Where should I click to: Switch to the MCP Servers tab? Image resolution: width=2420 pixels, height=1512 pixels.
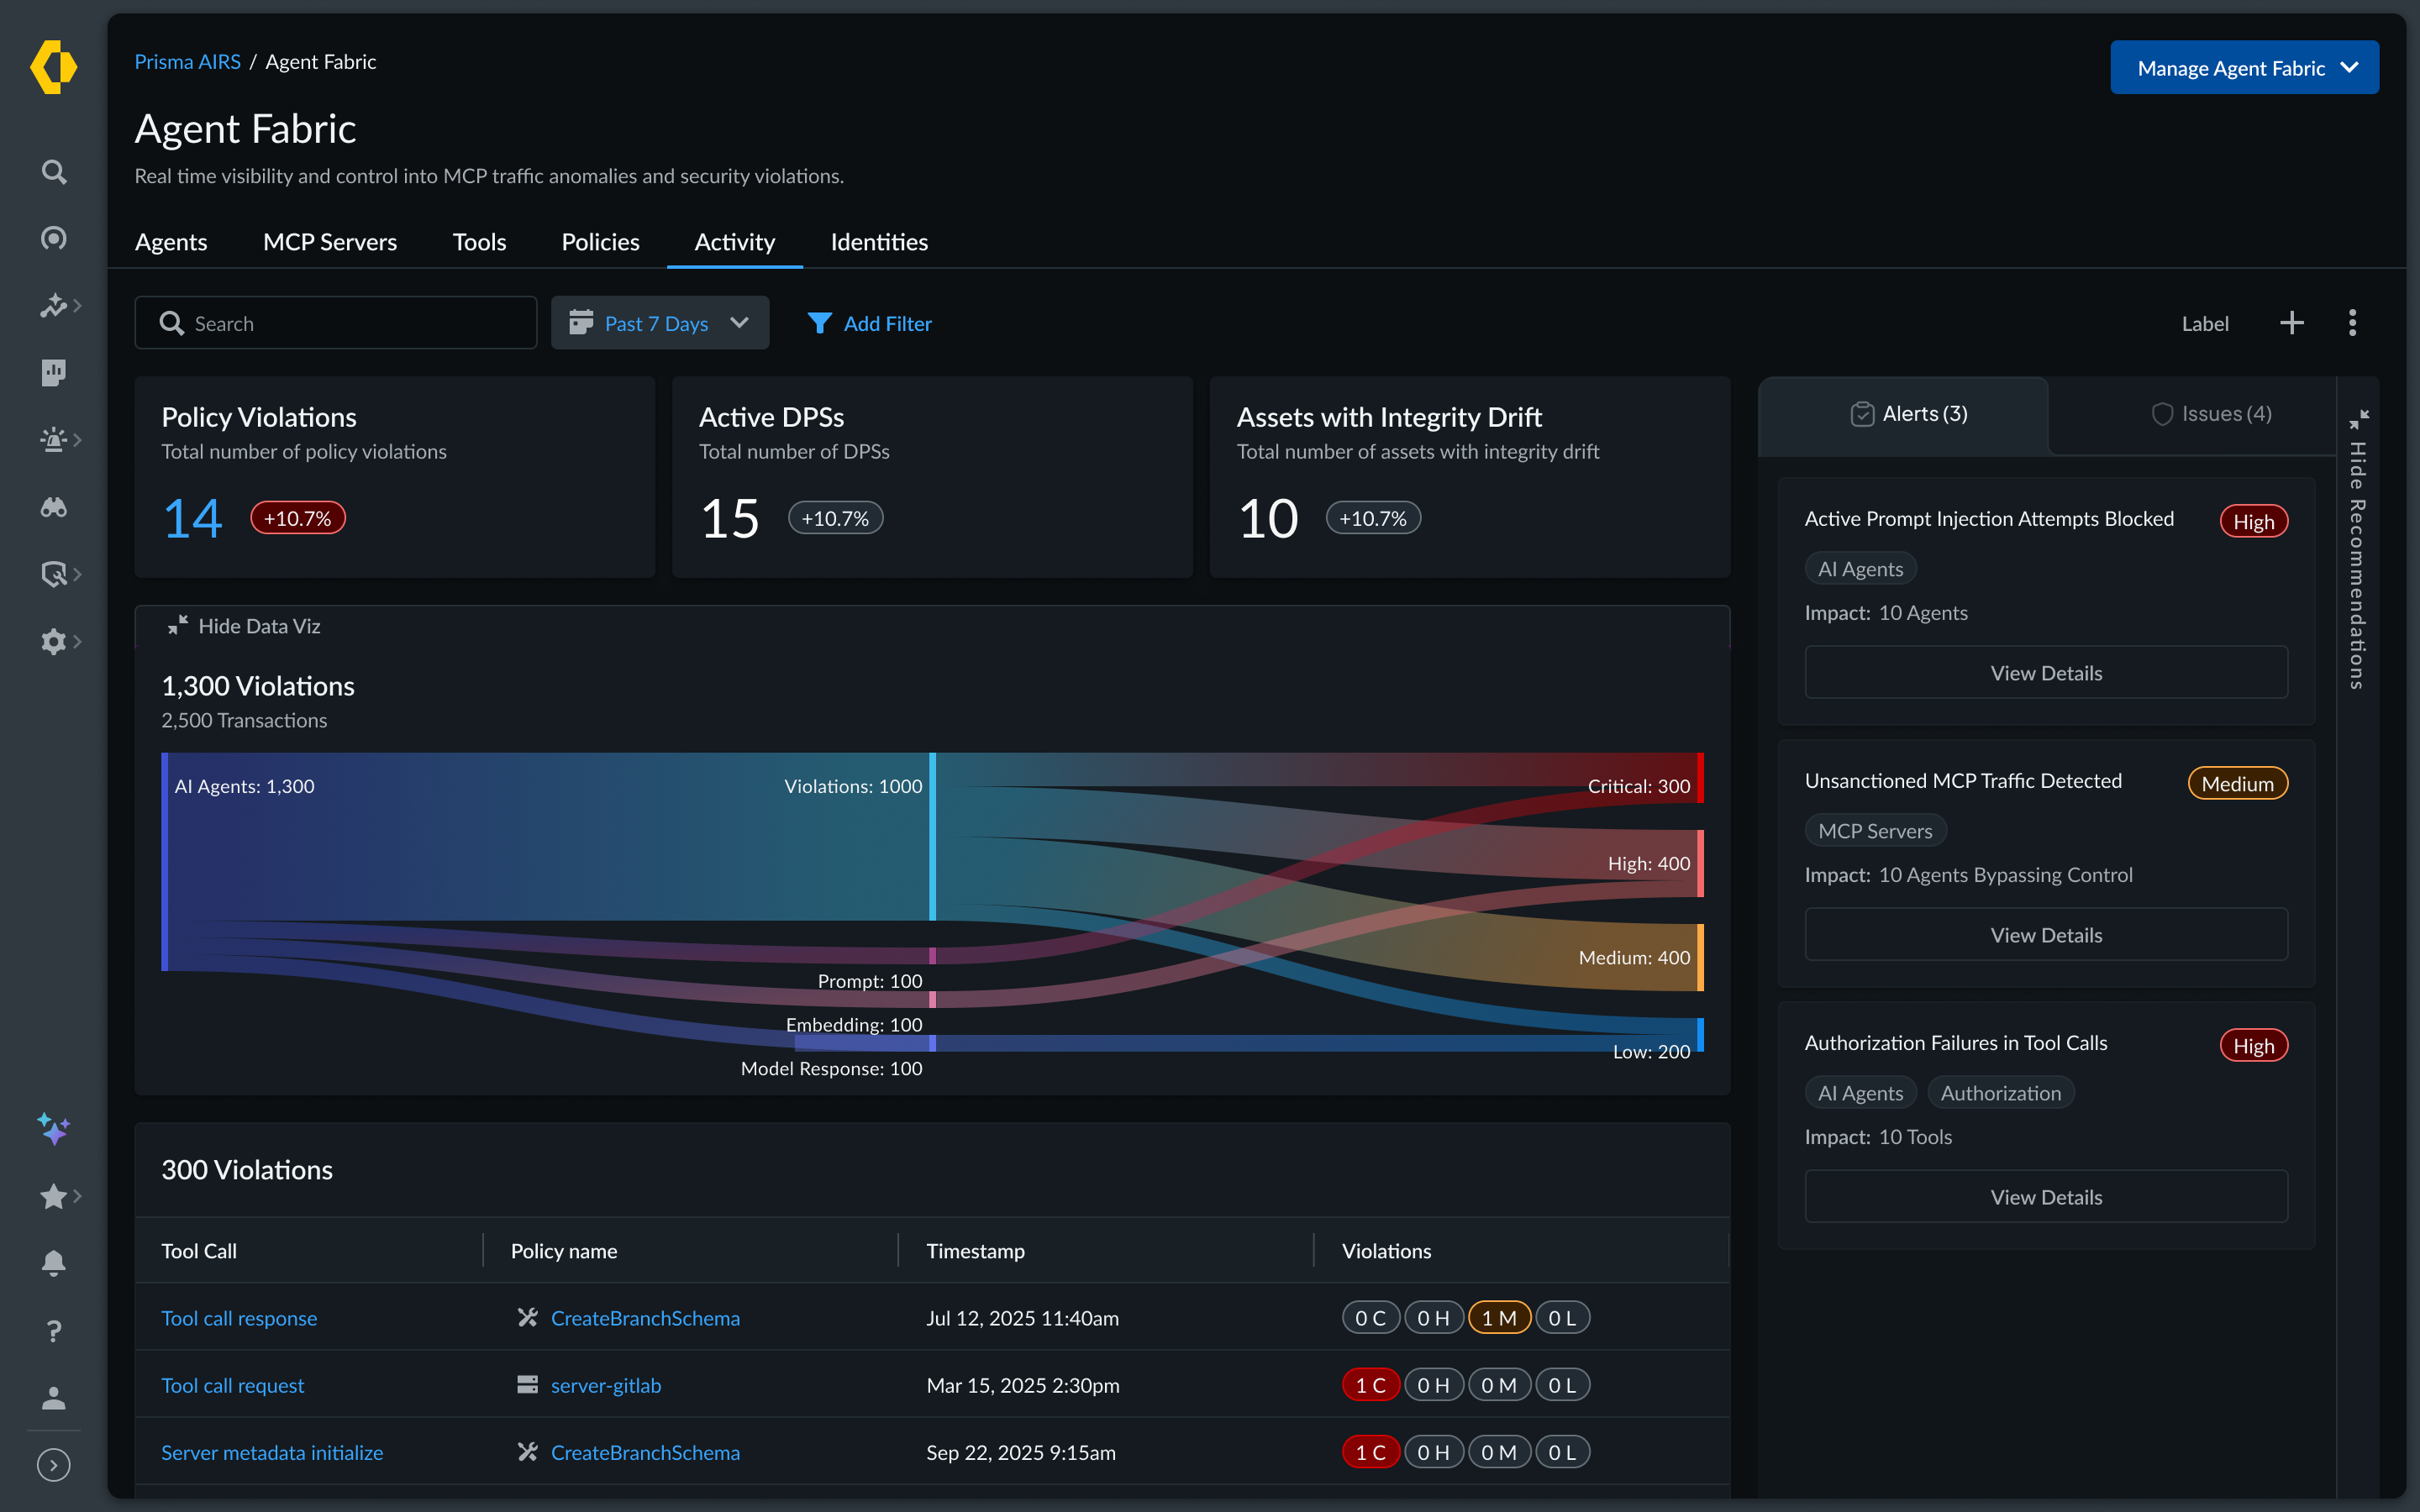tap(330, 242)
